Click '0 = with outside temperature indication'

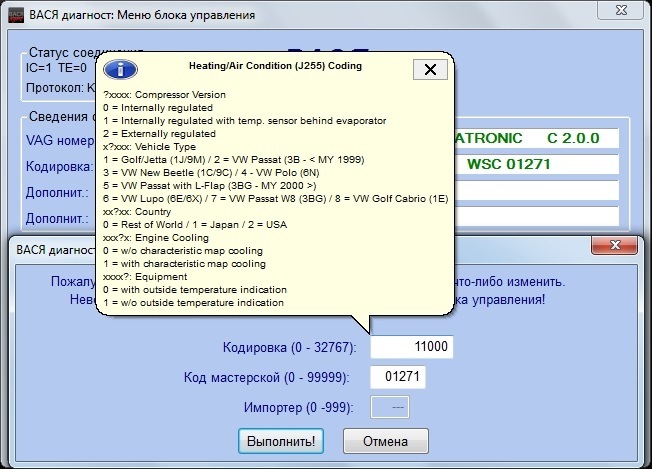coord(195,290)
